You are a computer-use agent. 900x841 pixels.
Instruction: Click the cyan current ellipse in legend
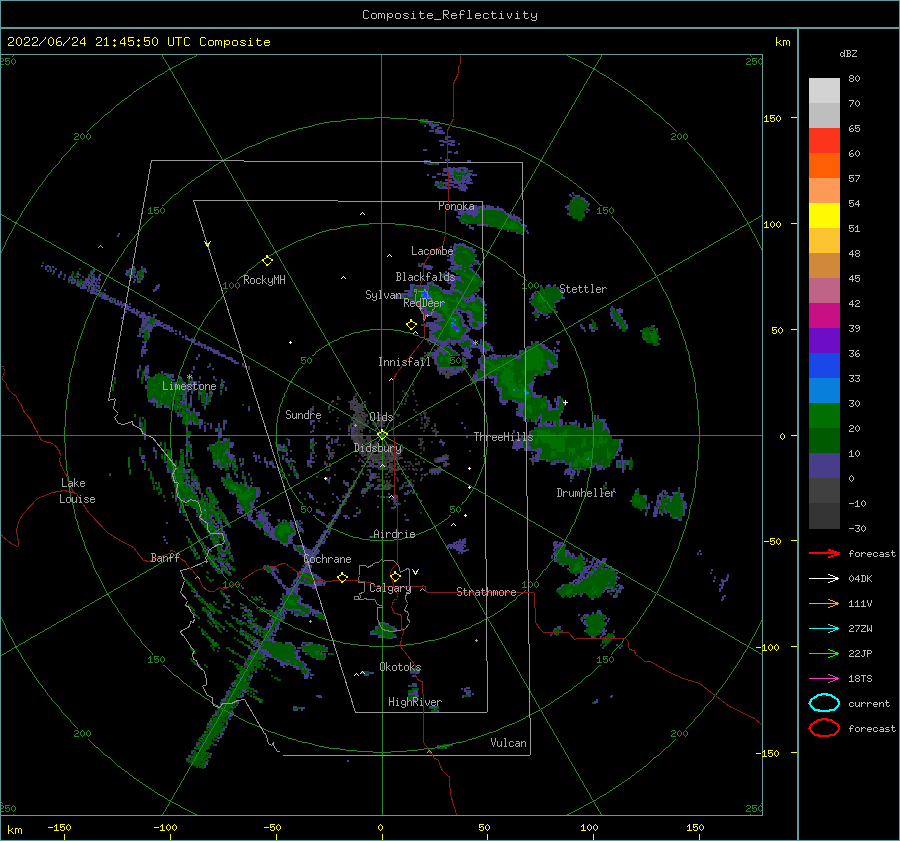[824, 703]
